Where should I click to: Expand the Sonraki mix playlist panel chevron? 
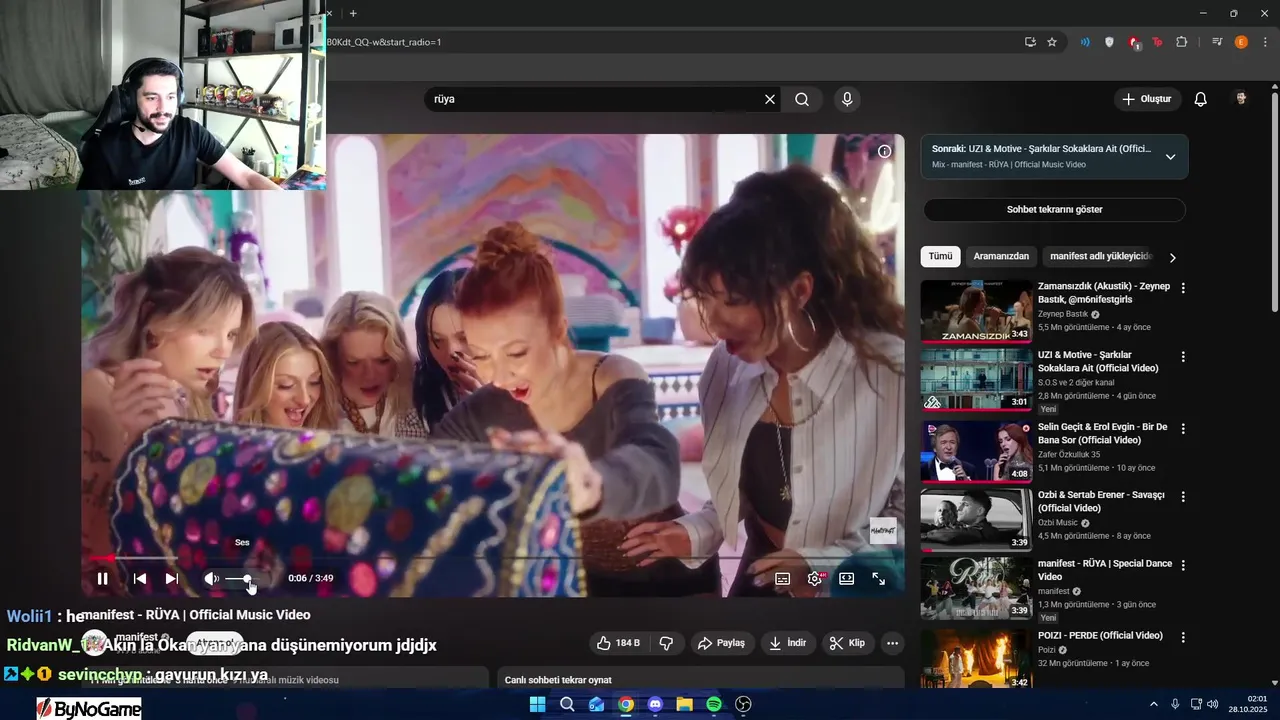1170,157
